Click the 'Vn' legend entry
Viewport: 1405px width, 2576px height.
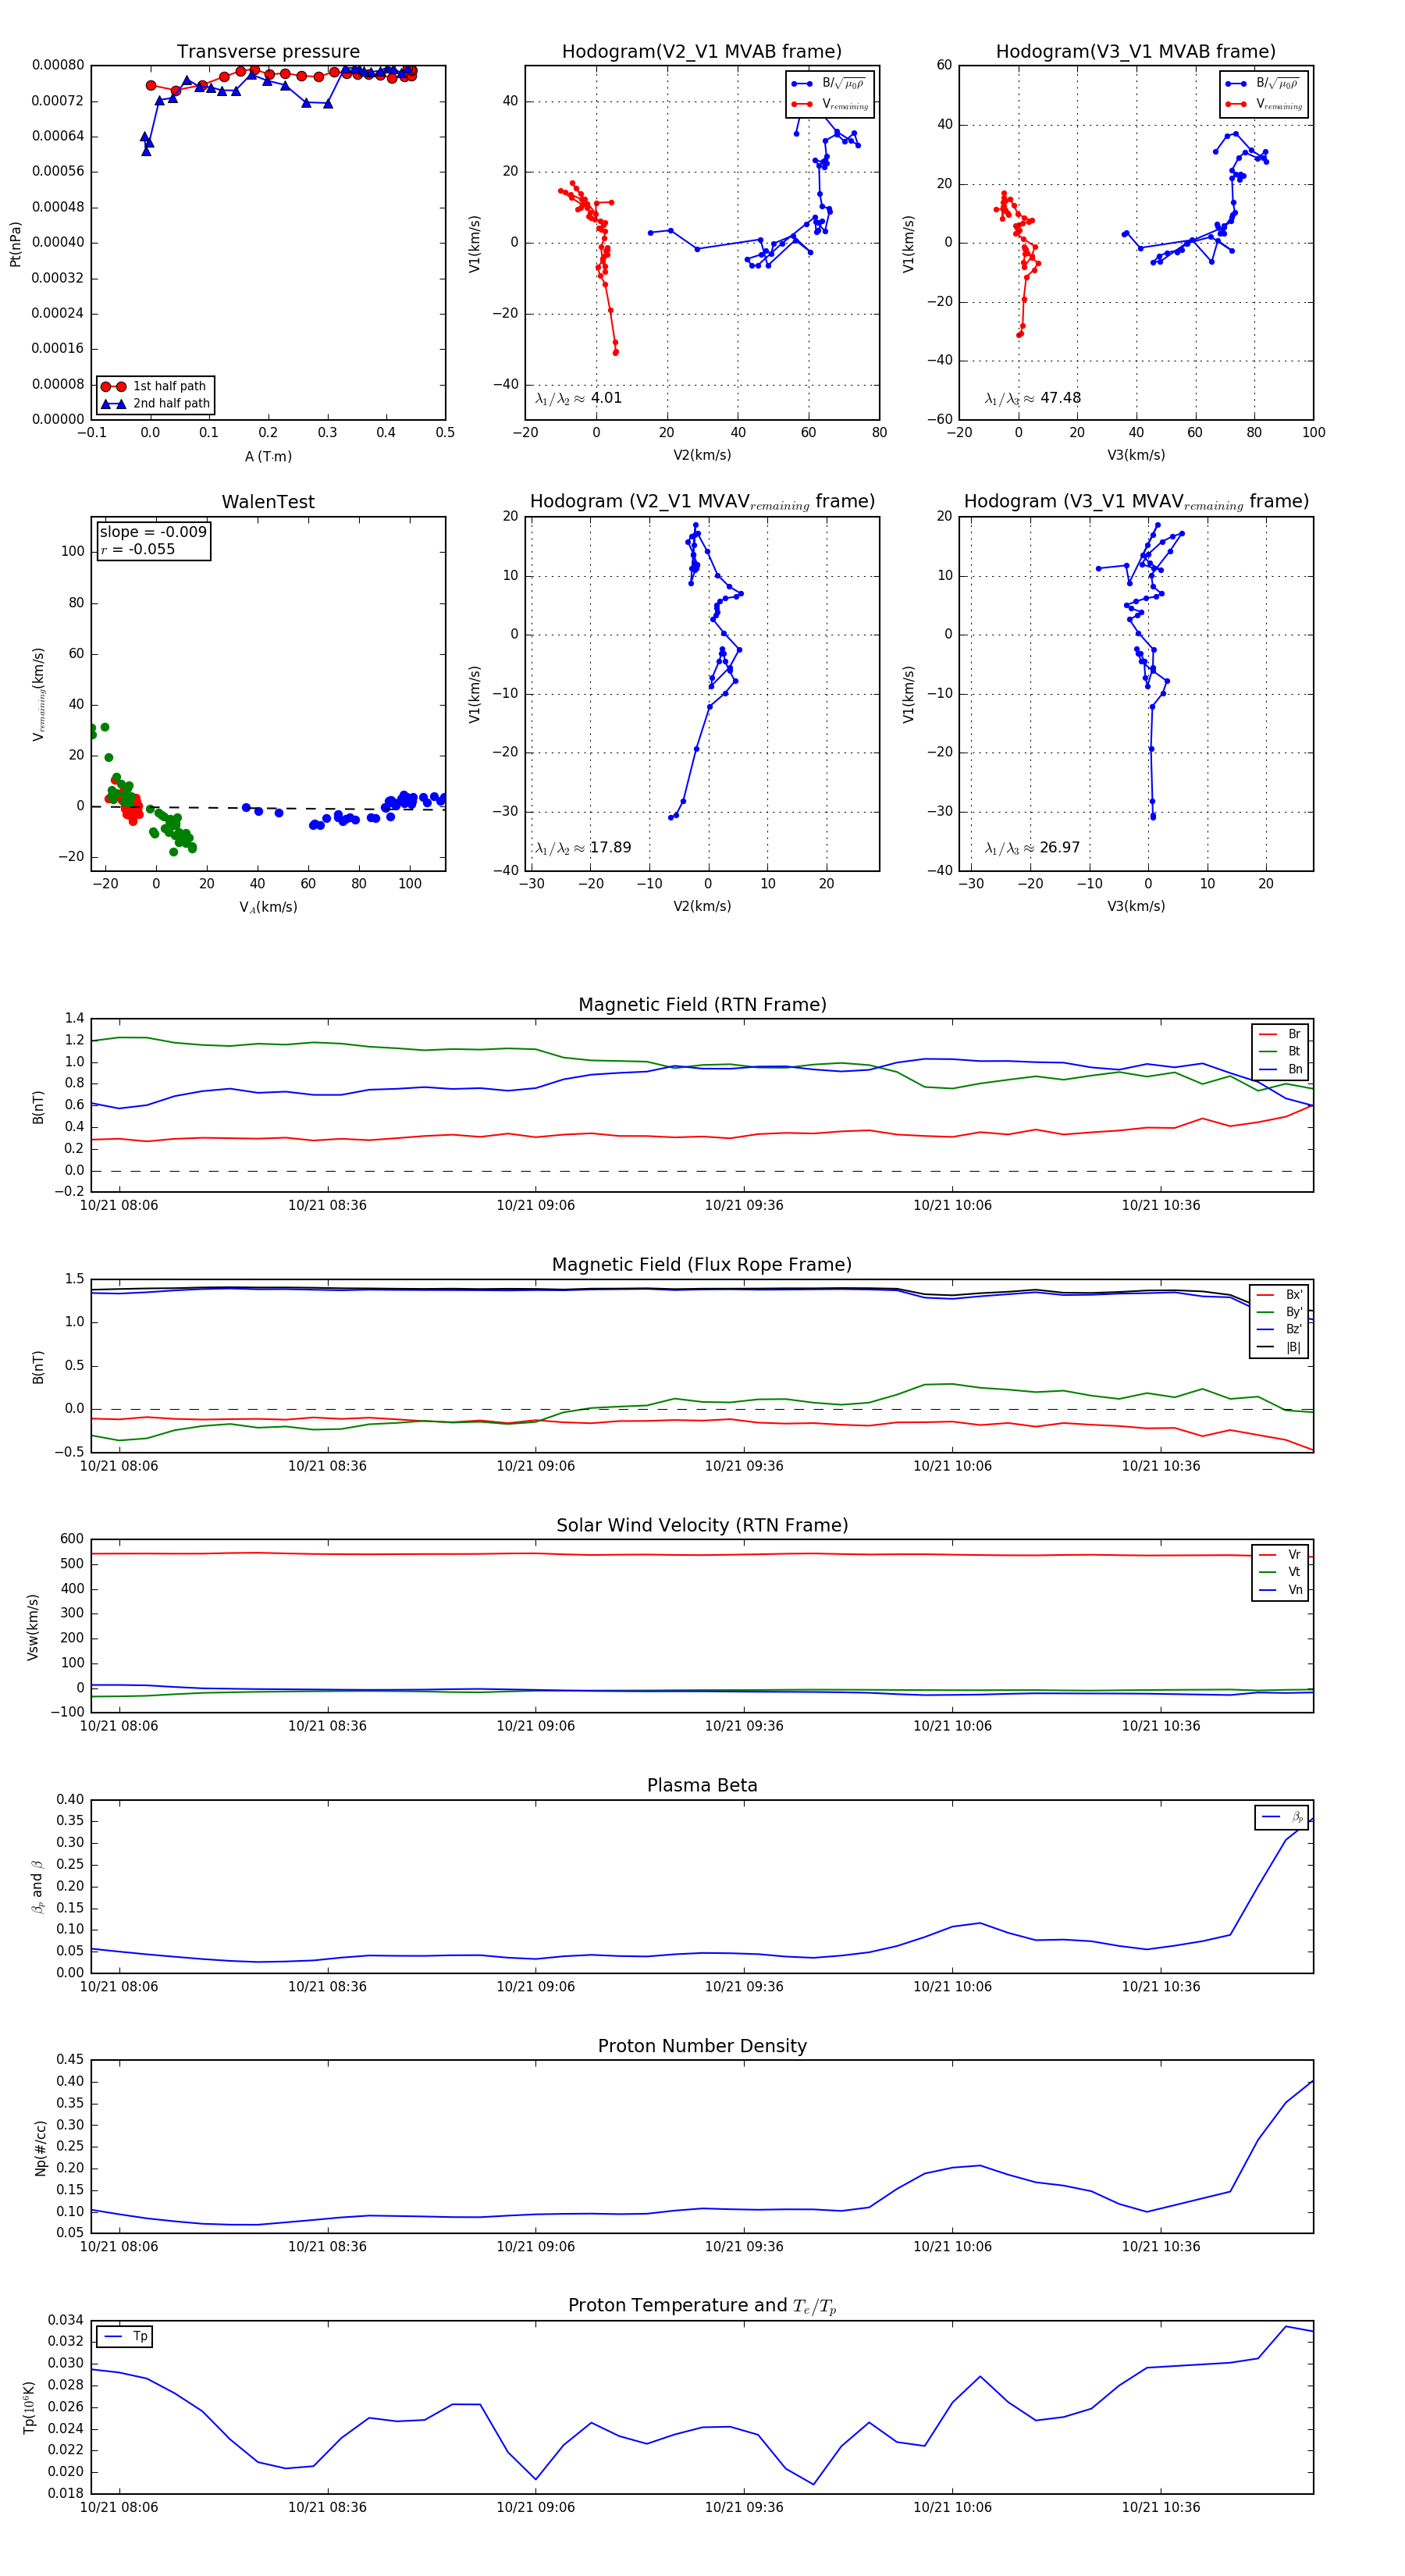[x=1280, y=1590]
